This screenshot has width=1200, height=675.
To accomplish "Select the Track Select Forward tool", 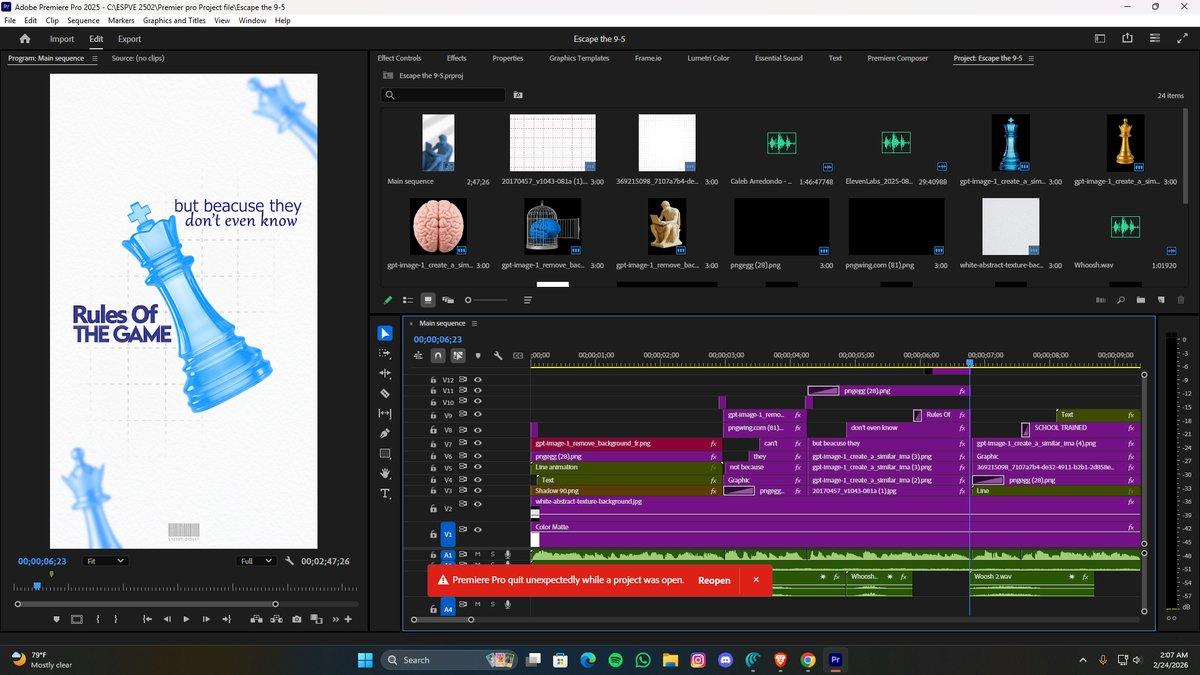I will [x=385, y=353].
